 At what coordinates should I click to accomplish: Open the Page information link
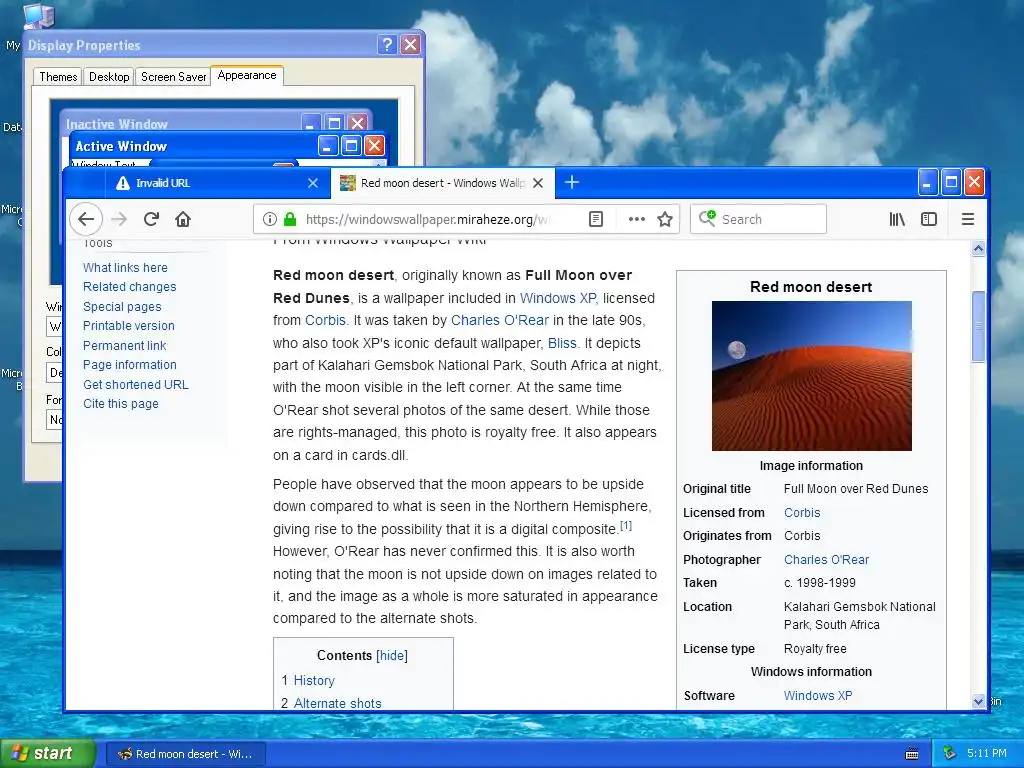[x=130, y=364]
